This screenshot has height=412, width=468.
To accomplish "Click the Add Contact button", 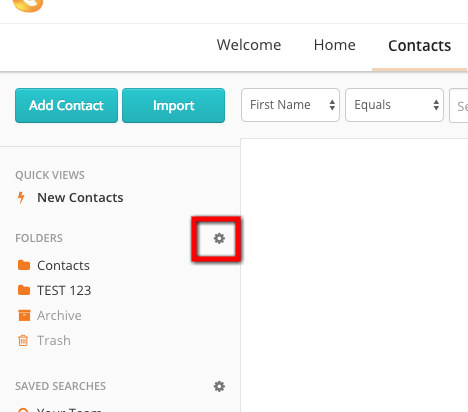I will pos(66,106).
